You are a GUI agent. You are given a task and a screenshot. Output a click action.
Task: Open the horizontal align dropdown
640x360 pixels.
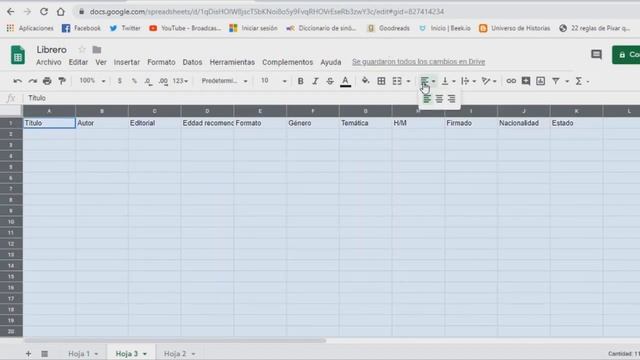(x=427, y=81)
